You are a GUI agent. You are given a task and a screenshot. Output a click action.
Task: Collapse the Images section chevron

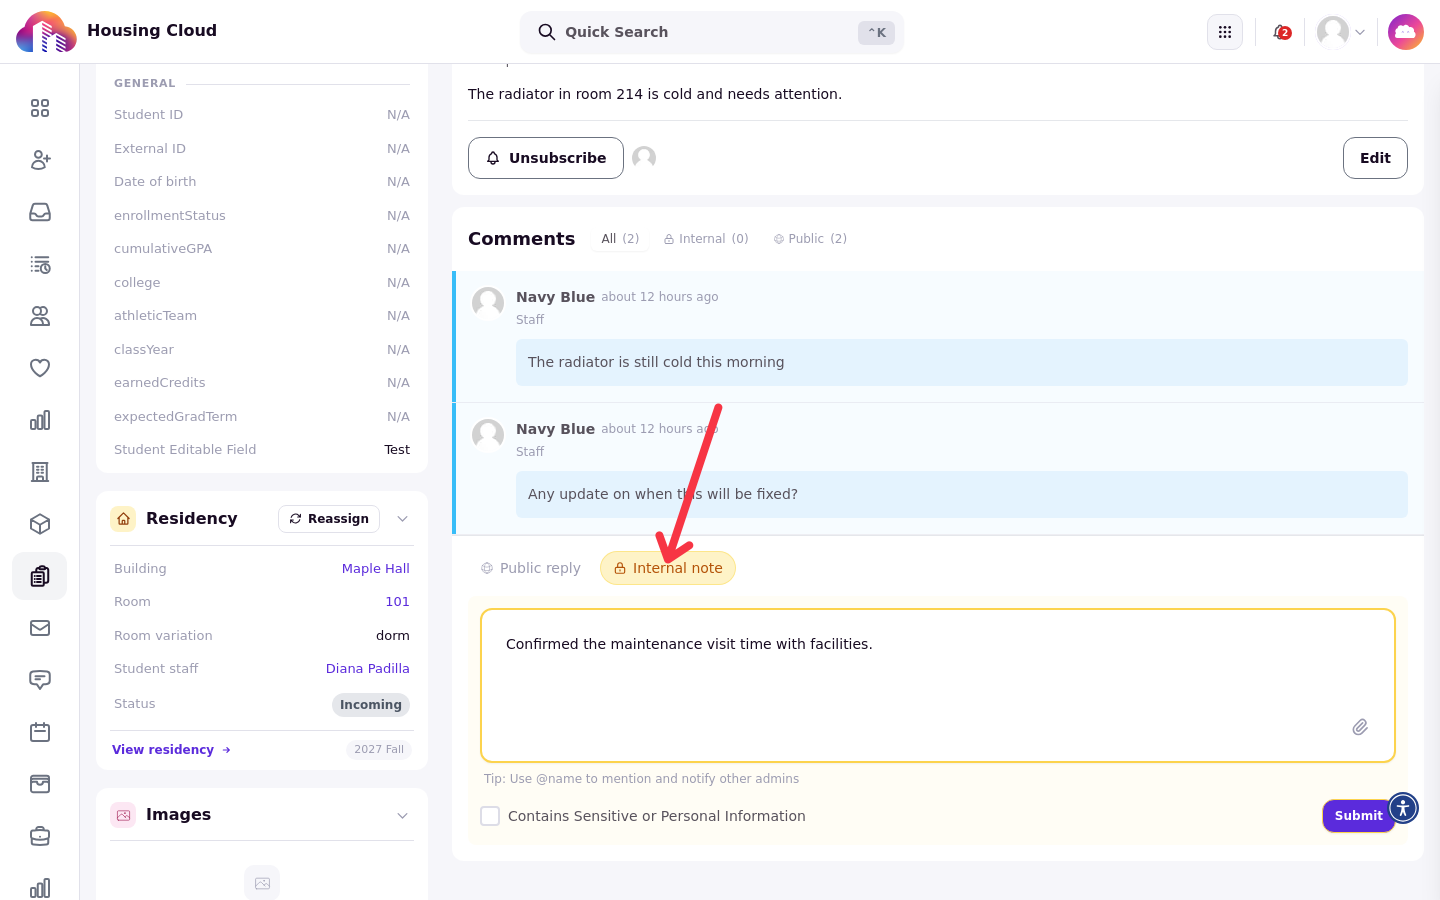402,816
